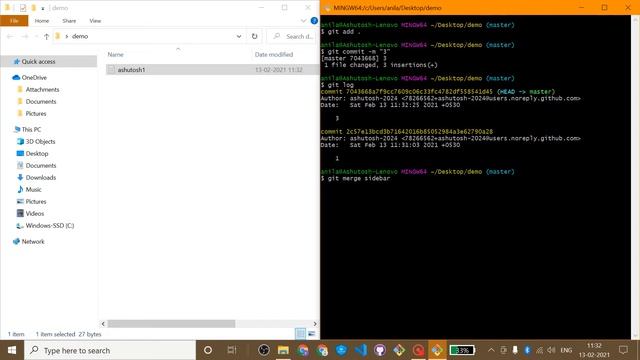
Task: Click the commit 7043668 hash line in terminal
Action: tap(438, 92)
